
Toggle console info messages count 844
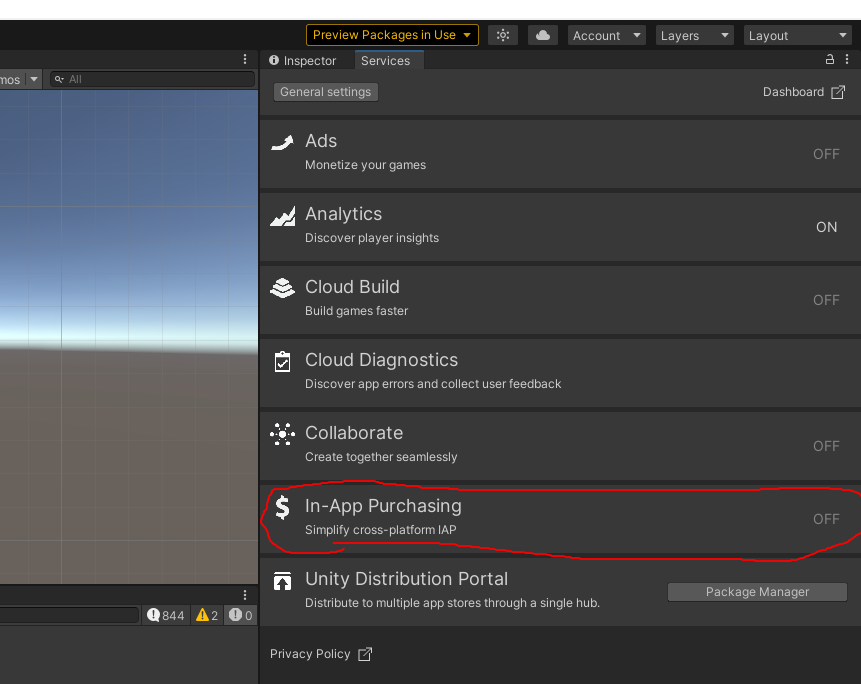(165, 615)
